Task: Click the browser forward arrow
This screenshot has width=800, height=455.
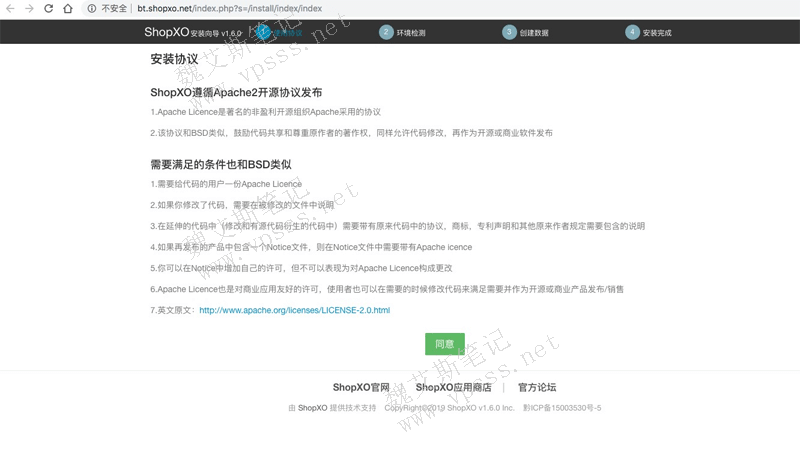Action: 29,8
